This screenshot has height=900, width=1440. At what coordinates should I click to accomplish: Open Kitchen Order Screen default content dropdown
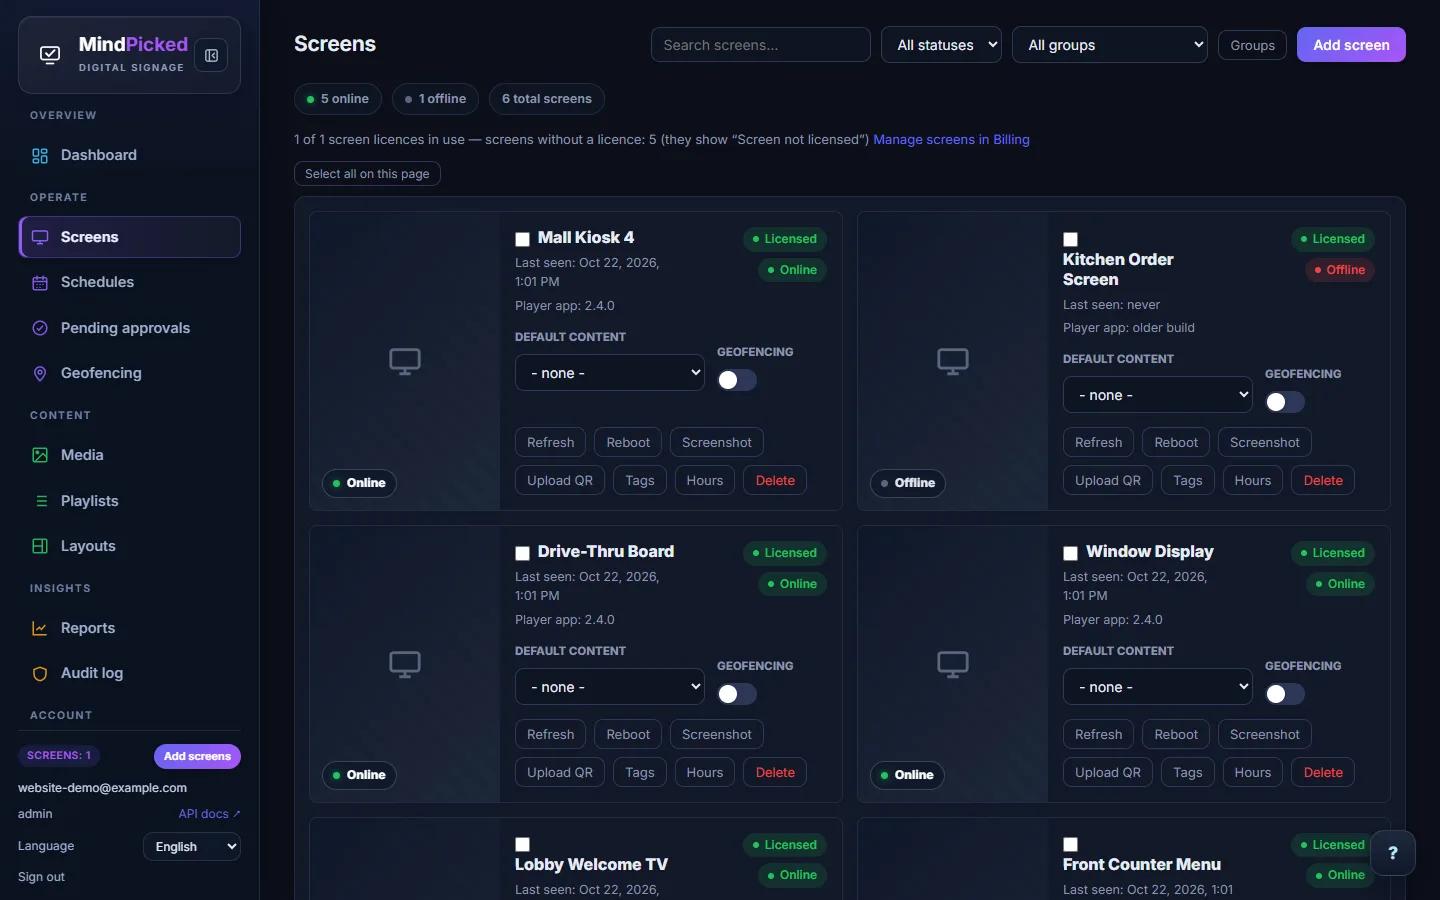tap(1158, 395)
